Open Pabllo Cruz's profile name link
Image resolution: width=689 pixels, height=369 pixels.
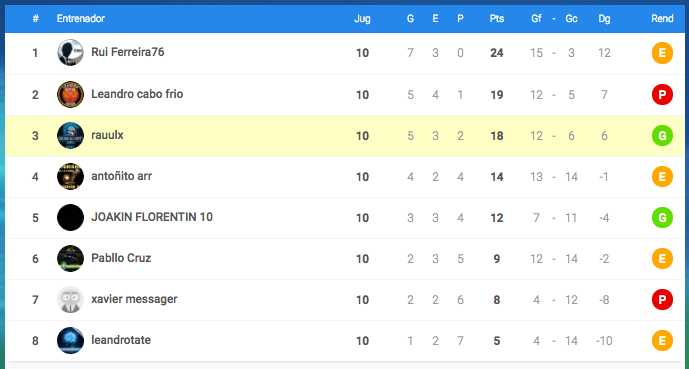(121, 258)
